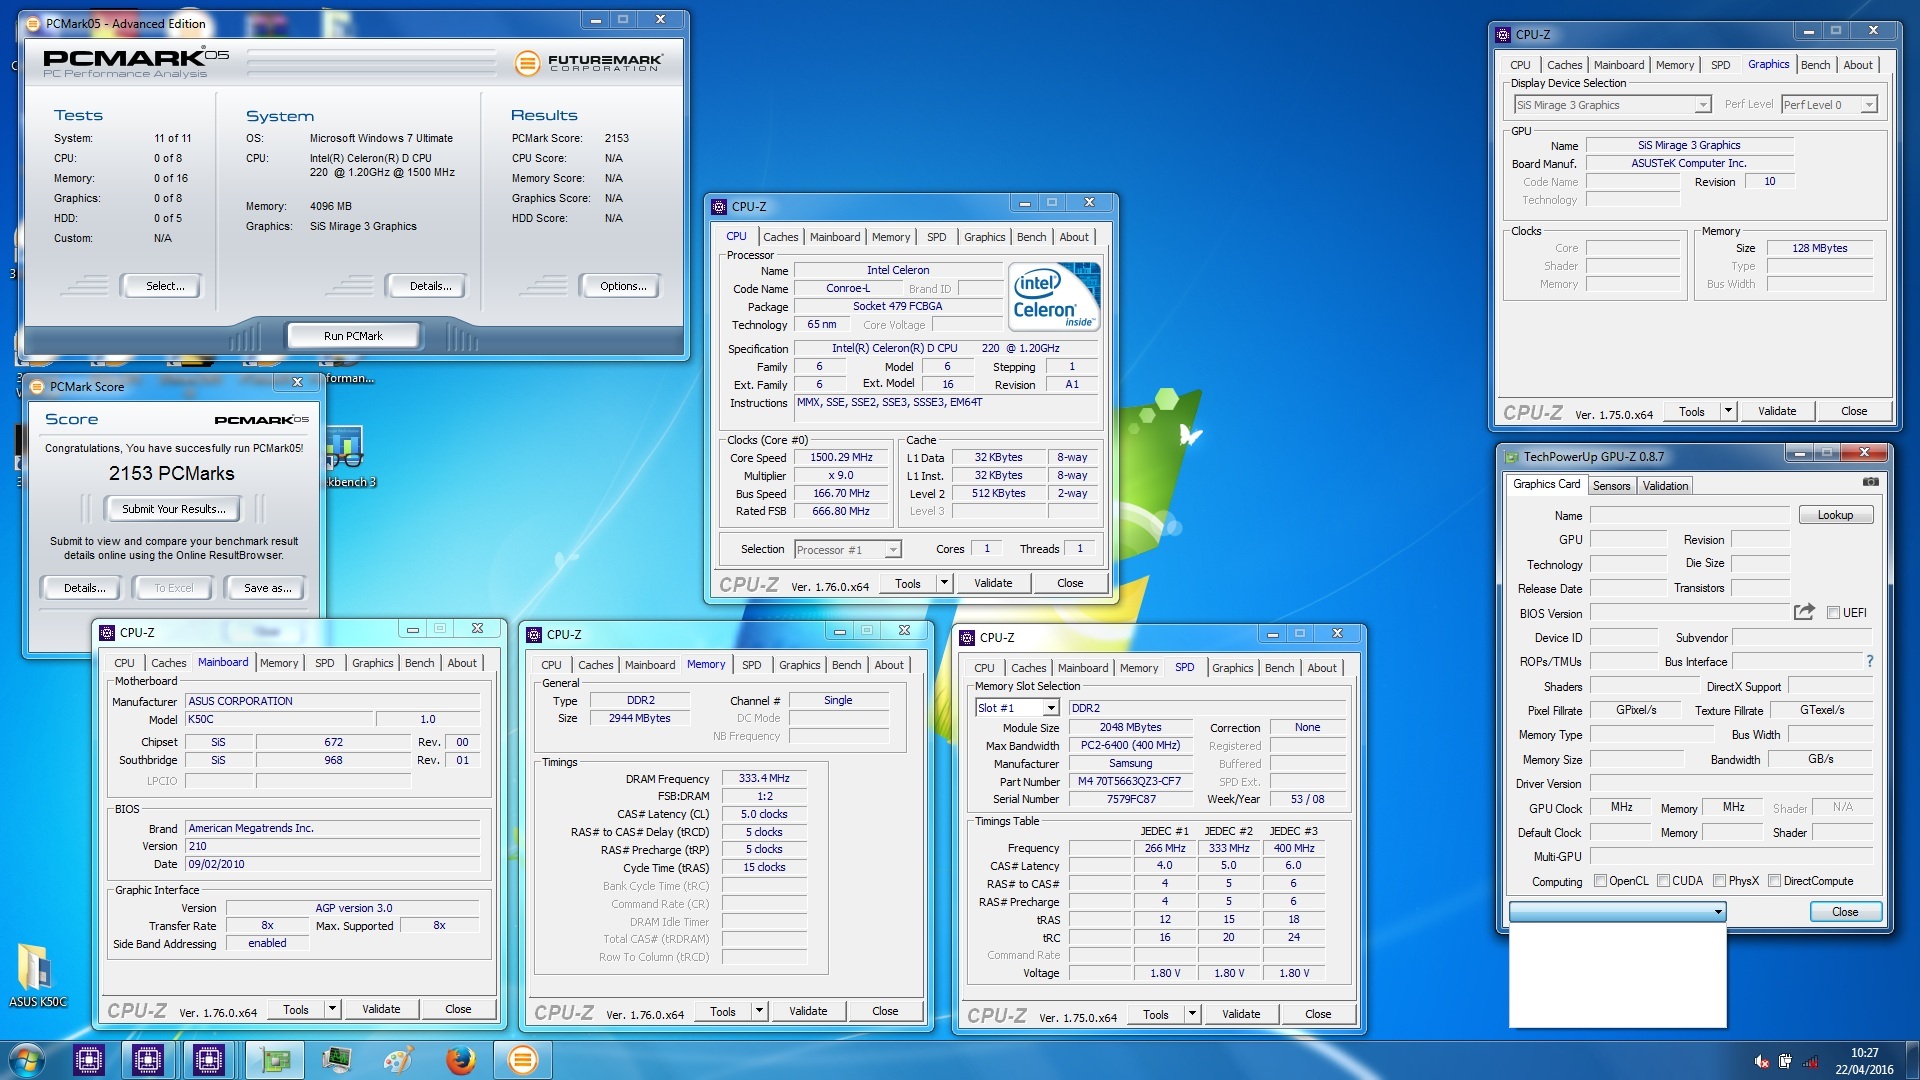Click the Futuremark logo in PCMark05
This screenshot has width=1920, height=1080.
[588, 63]
